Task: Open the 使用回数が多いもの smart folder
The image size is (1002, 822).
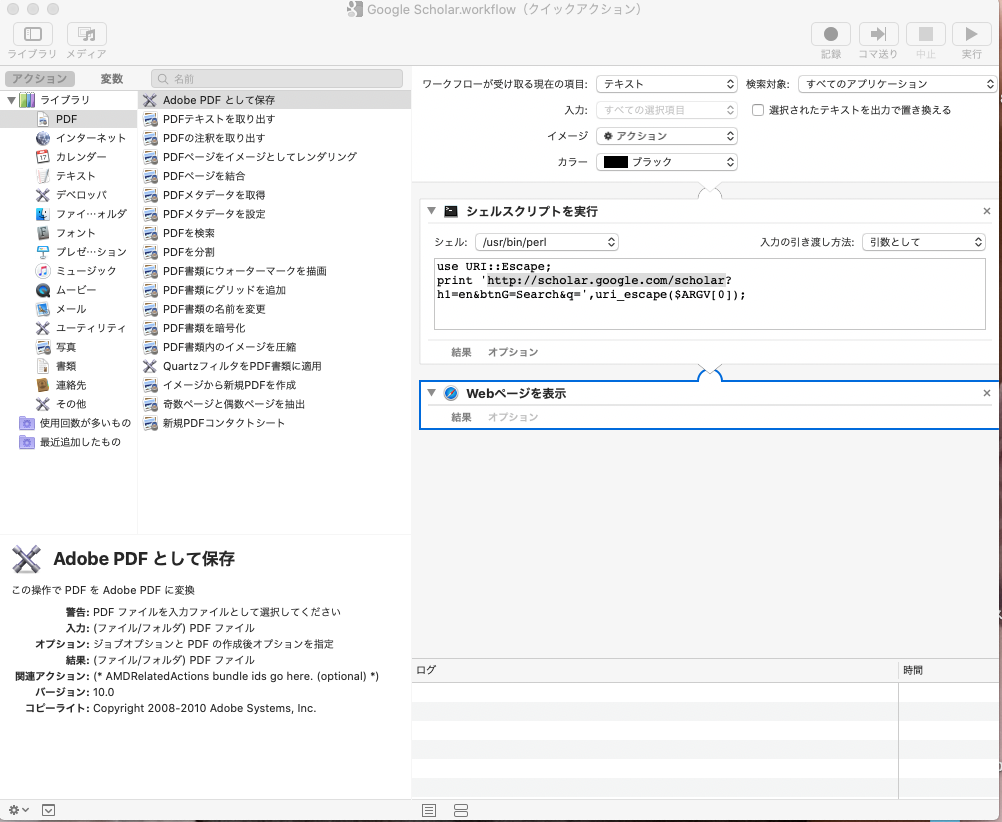Action: (x=75, y=423)
